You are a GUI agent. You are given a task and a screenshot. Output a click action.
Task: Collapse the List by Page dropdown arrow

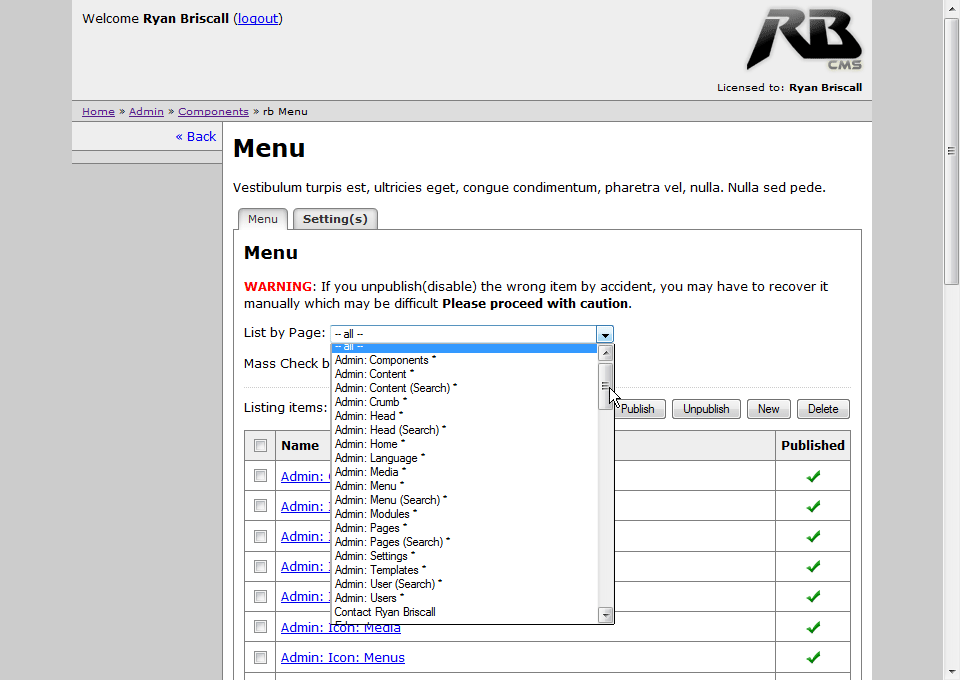click(604, 334)
